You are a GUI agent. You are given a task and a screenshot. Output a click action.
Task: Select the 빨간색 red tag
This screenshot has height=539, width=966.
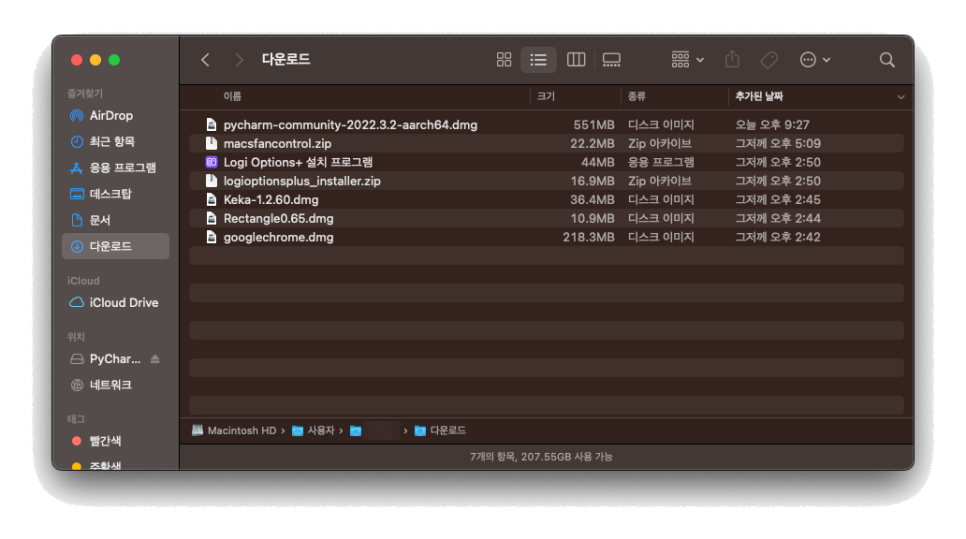pos(115,441)
